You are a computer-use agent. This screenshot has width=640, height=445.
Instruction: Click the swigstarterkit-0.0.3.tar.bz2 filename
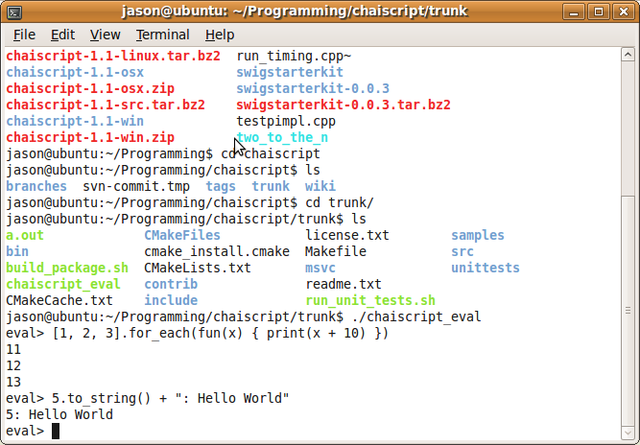(x=343, y=105)
